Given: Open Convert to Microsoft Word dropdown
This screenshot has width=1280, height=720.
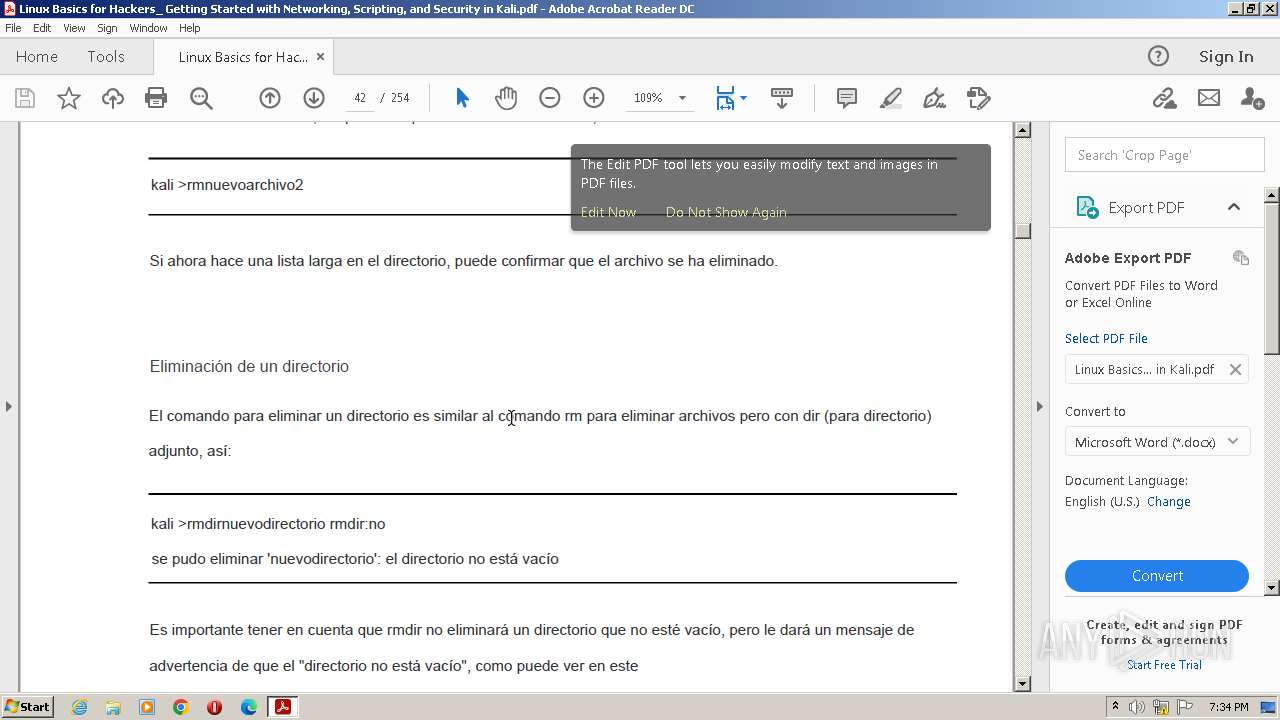Looking at the screenshot, I should 1157,442.
